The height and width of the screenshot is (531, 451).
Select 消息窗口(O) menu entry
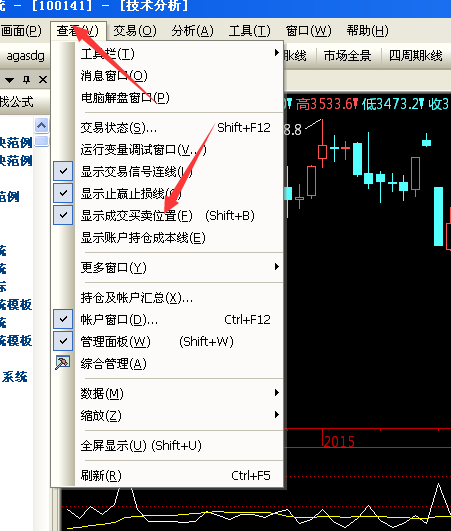tap(179, 76)
